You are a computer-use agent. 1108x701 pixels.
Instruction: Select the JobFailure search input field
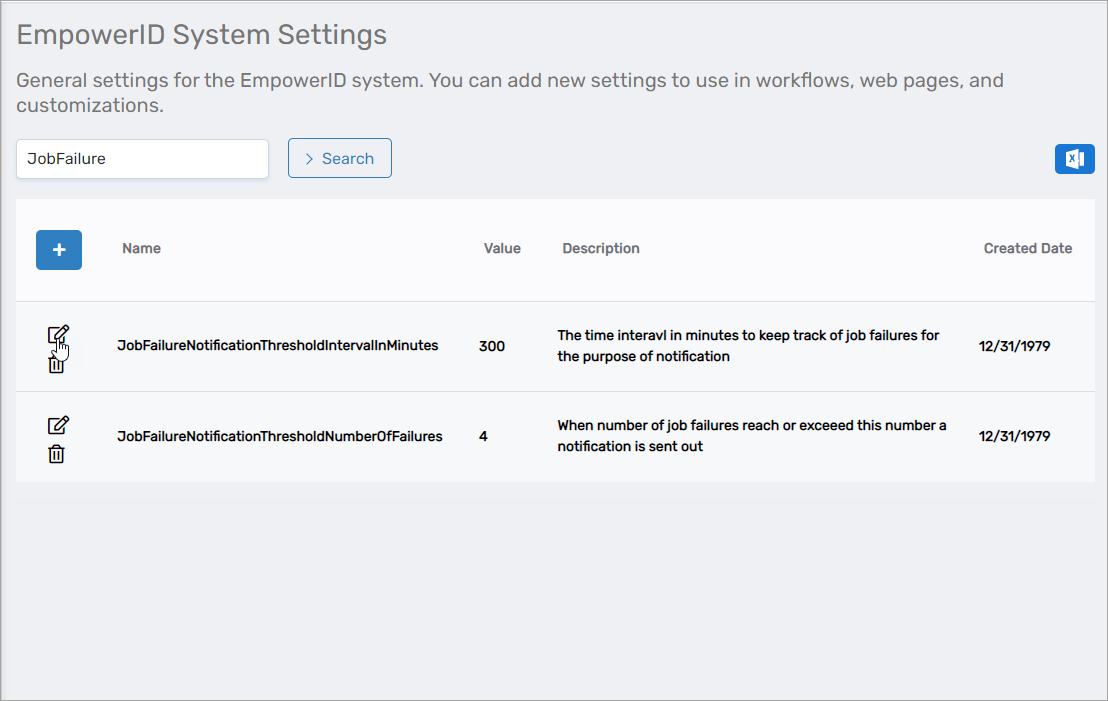[x=142, y=158]
